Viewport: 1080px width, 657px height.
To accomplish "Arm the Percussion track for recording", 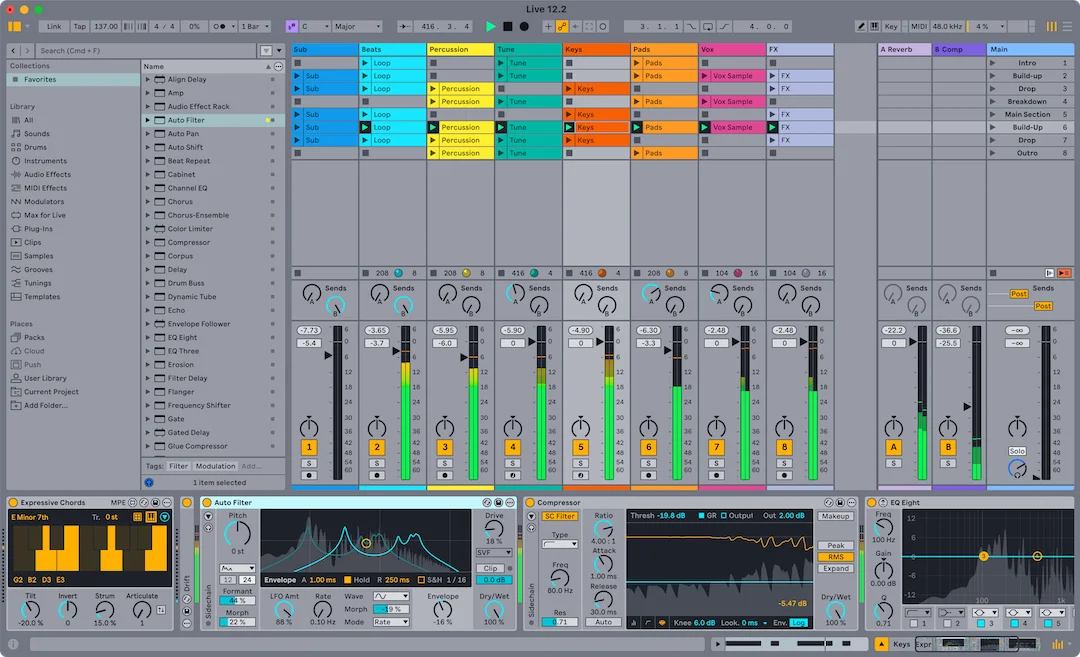I will coord(445,475).
